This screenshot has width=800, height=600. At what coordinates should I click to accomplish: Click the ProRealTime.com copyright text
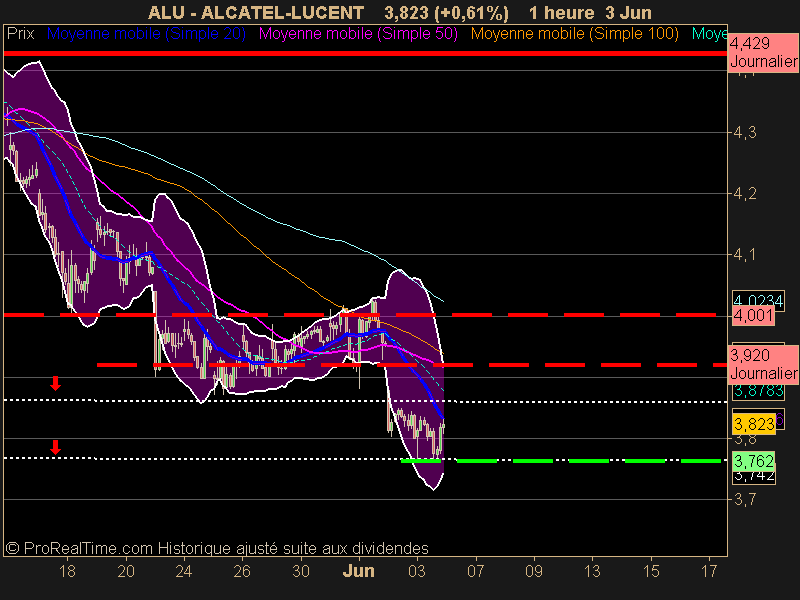(217, 548)
